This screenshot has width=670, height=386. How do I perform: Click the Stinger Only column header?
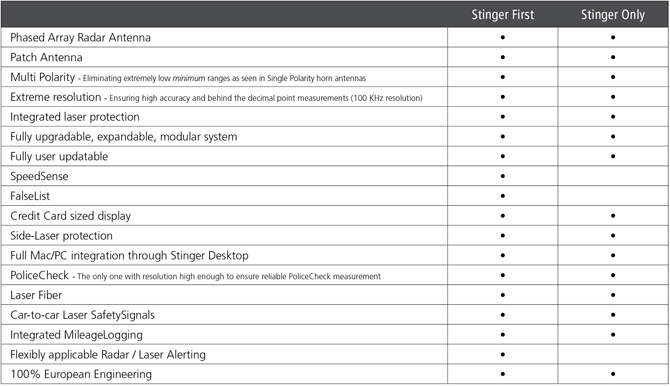[x=613, y=15]
